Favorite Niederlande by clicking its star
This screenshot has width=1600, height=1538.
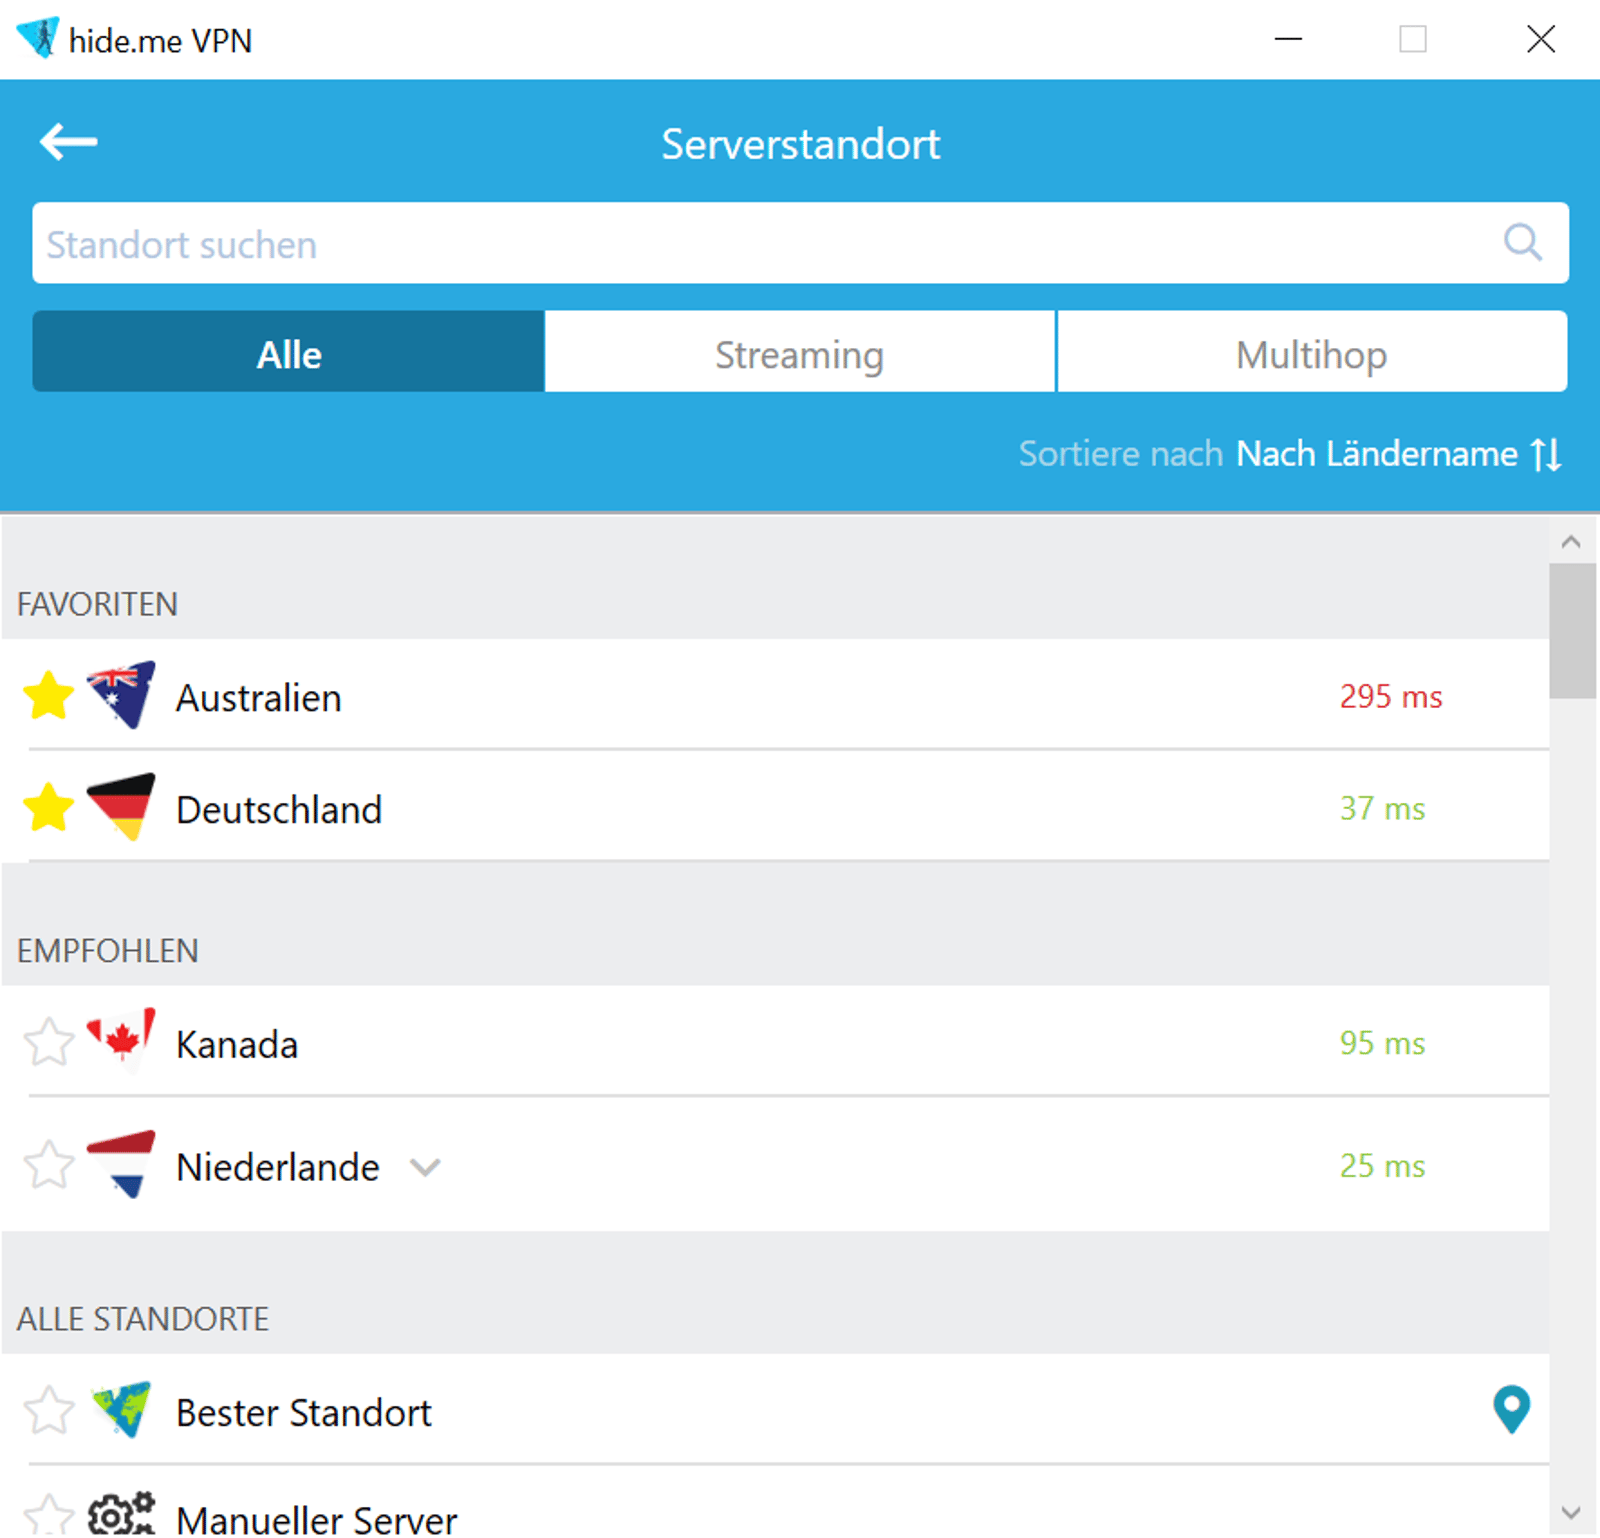49,1164
